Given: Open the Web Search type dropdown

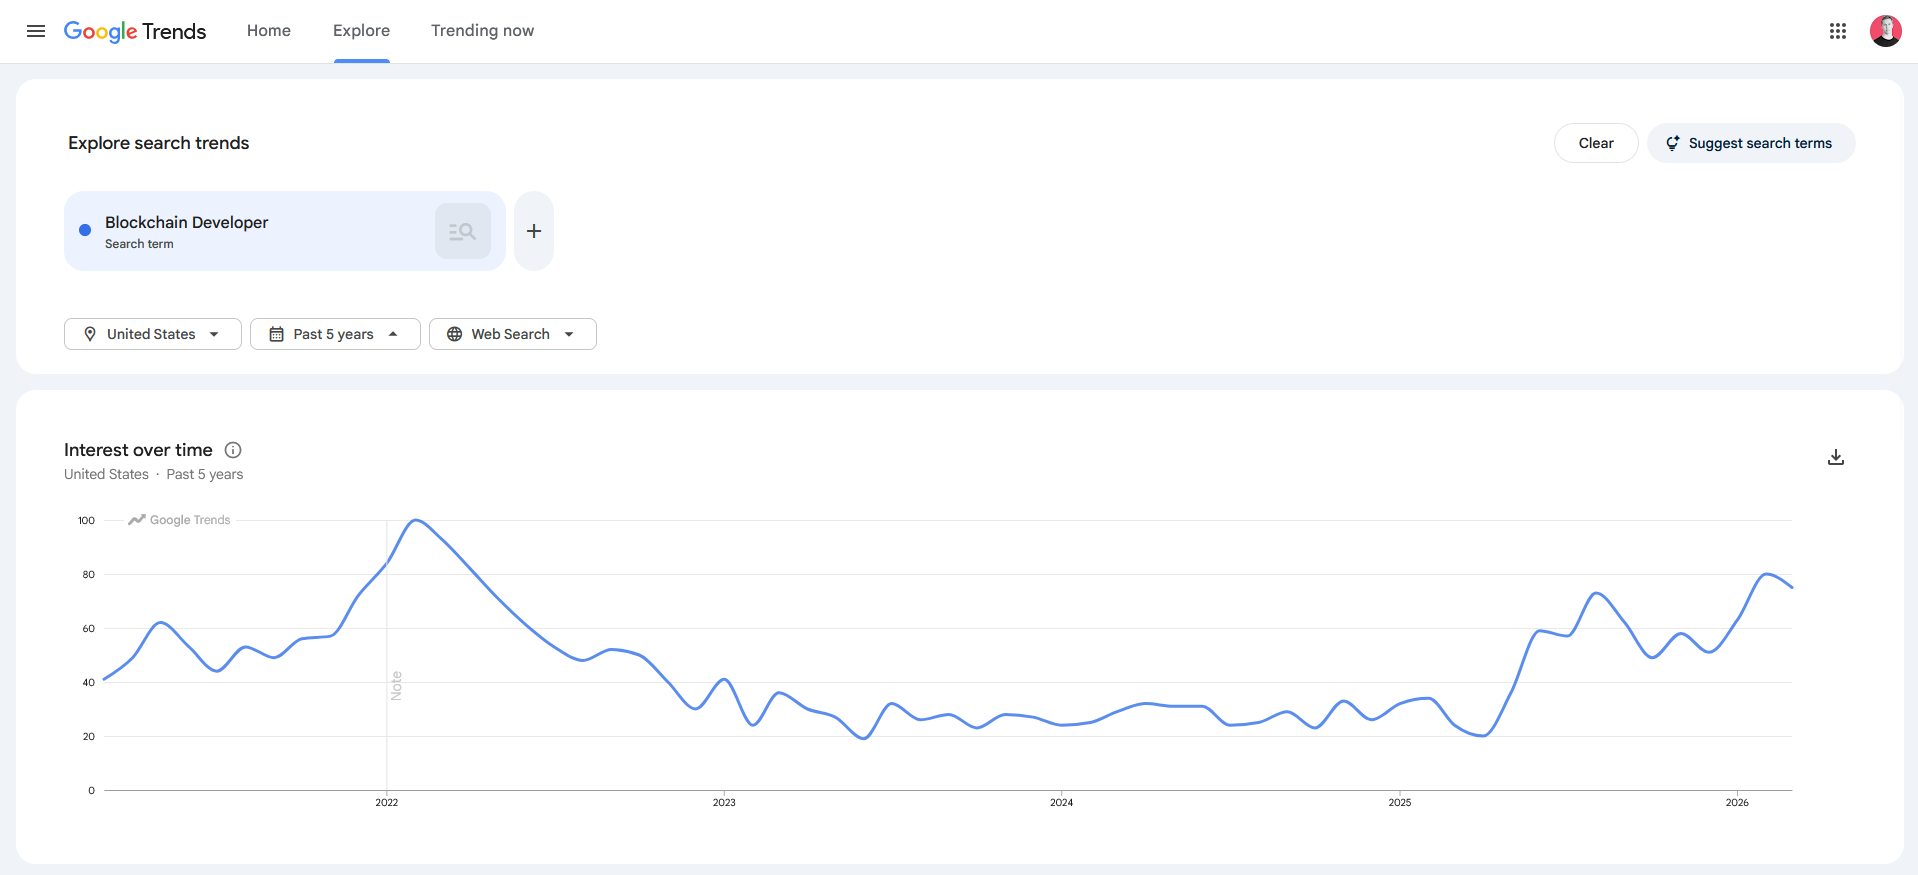Looking at the screenshot, I should pos(513,334).
